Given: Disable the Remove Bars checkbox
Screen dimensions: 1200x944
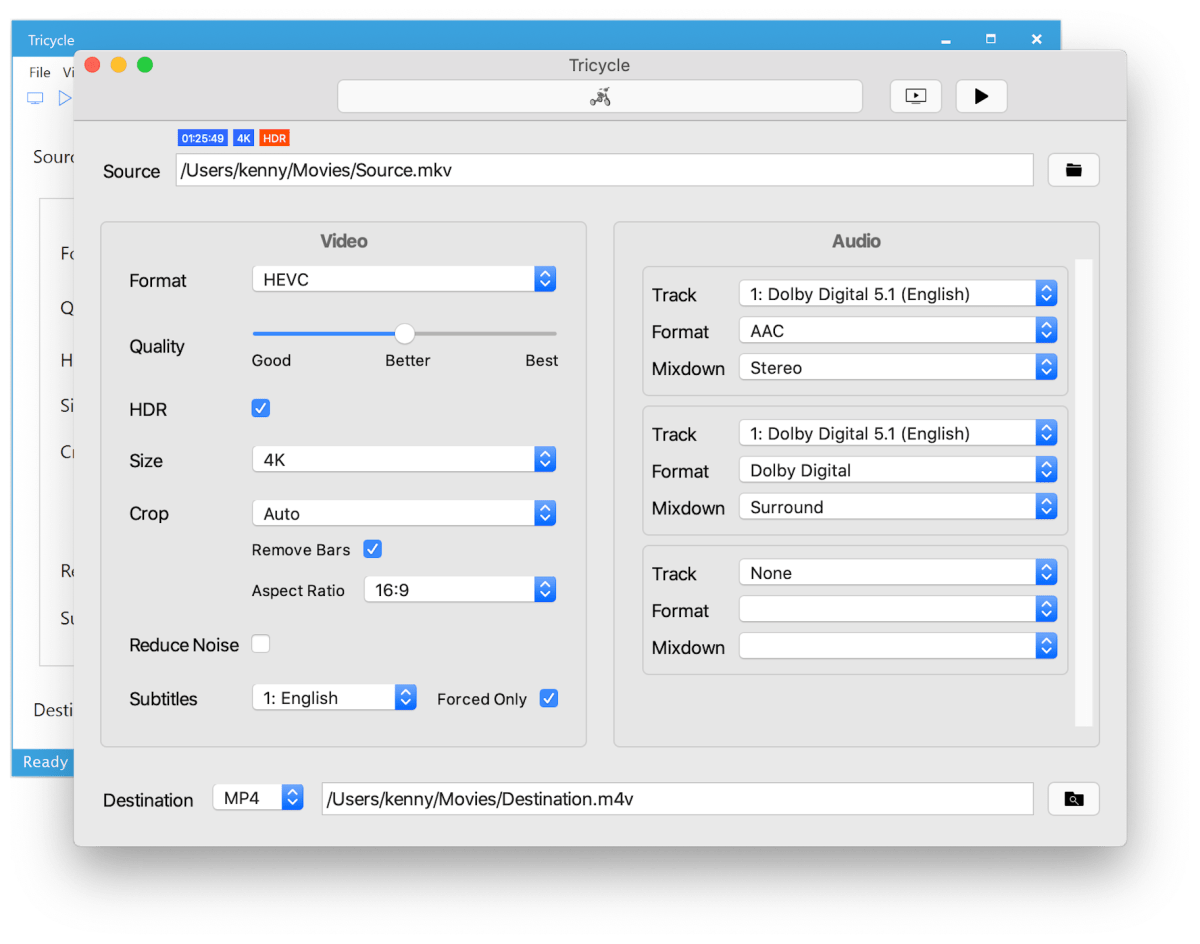Looking at the screenshot, I should click(x=372, y=549).
